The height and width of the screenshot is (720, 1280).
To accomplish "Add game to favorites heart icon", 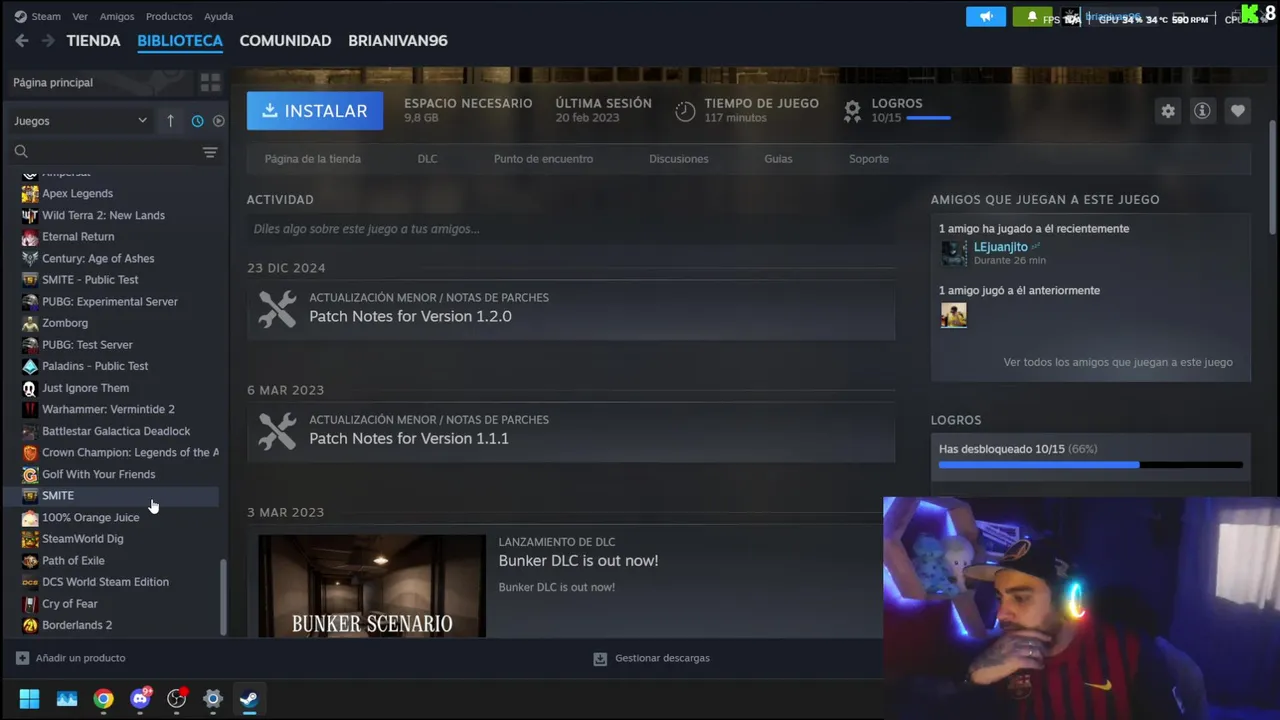I will pyautogui.click(x=1238, y=111).
